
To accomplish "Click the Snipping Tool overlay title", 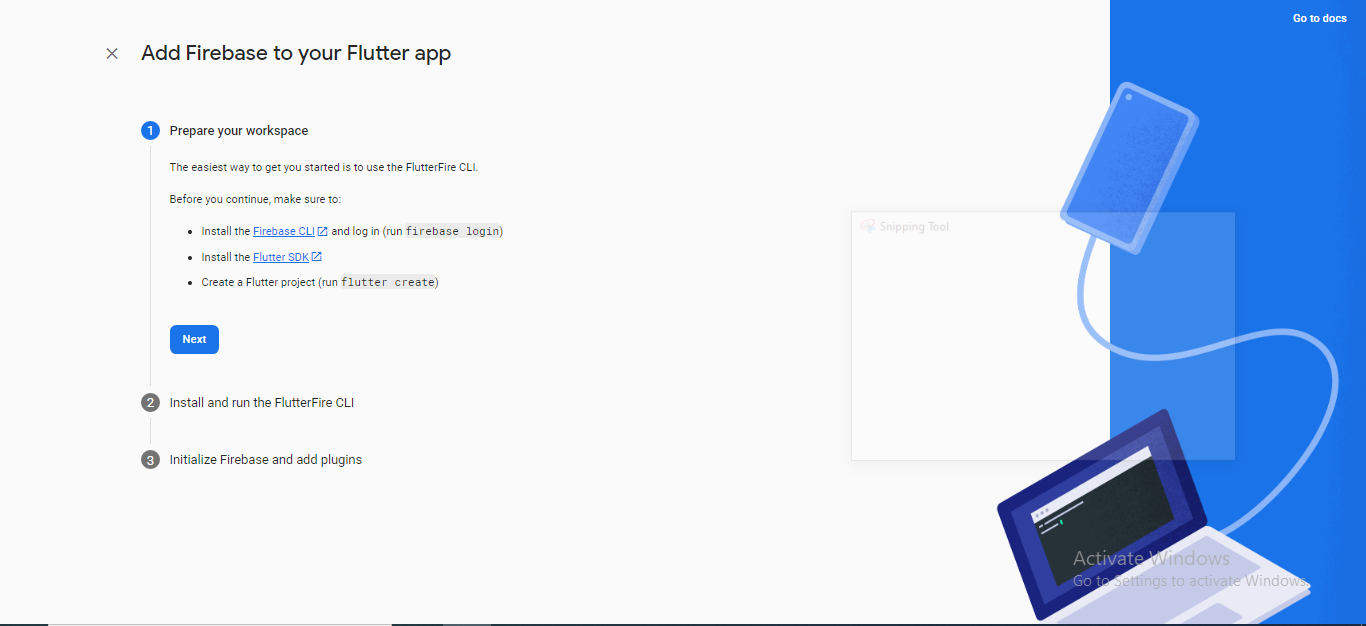I will (914, 227).
